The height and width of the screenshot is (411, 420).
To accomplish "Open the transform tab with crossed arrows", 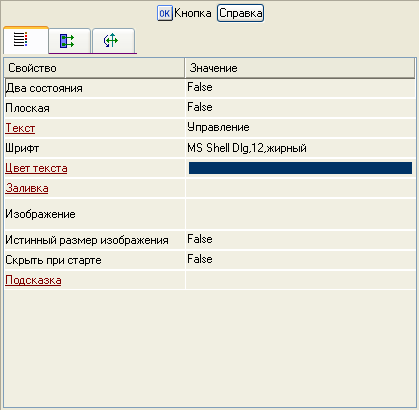I will coord(113,41).
